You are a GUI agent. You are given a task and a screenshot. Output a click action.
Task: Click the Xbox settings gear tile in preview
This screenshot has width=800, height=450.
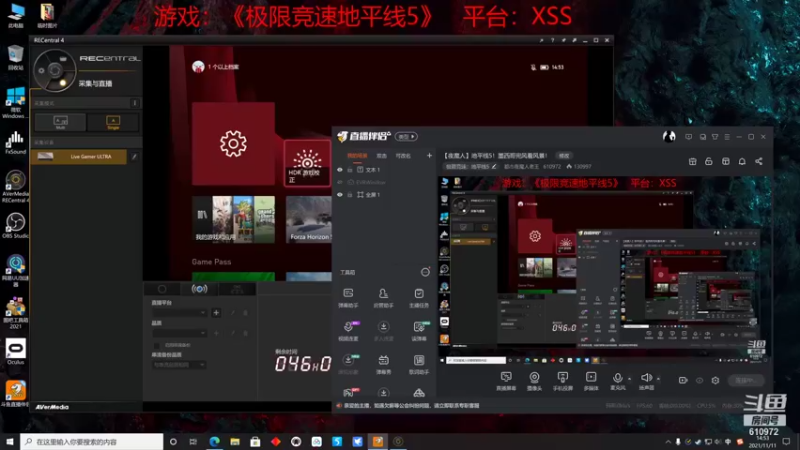tap(233, 143)
